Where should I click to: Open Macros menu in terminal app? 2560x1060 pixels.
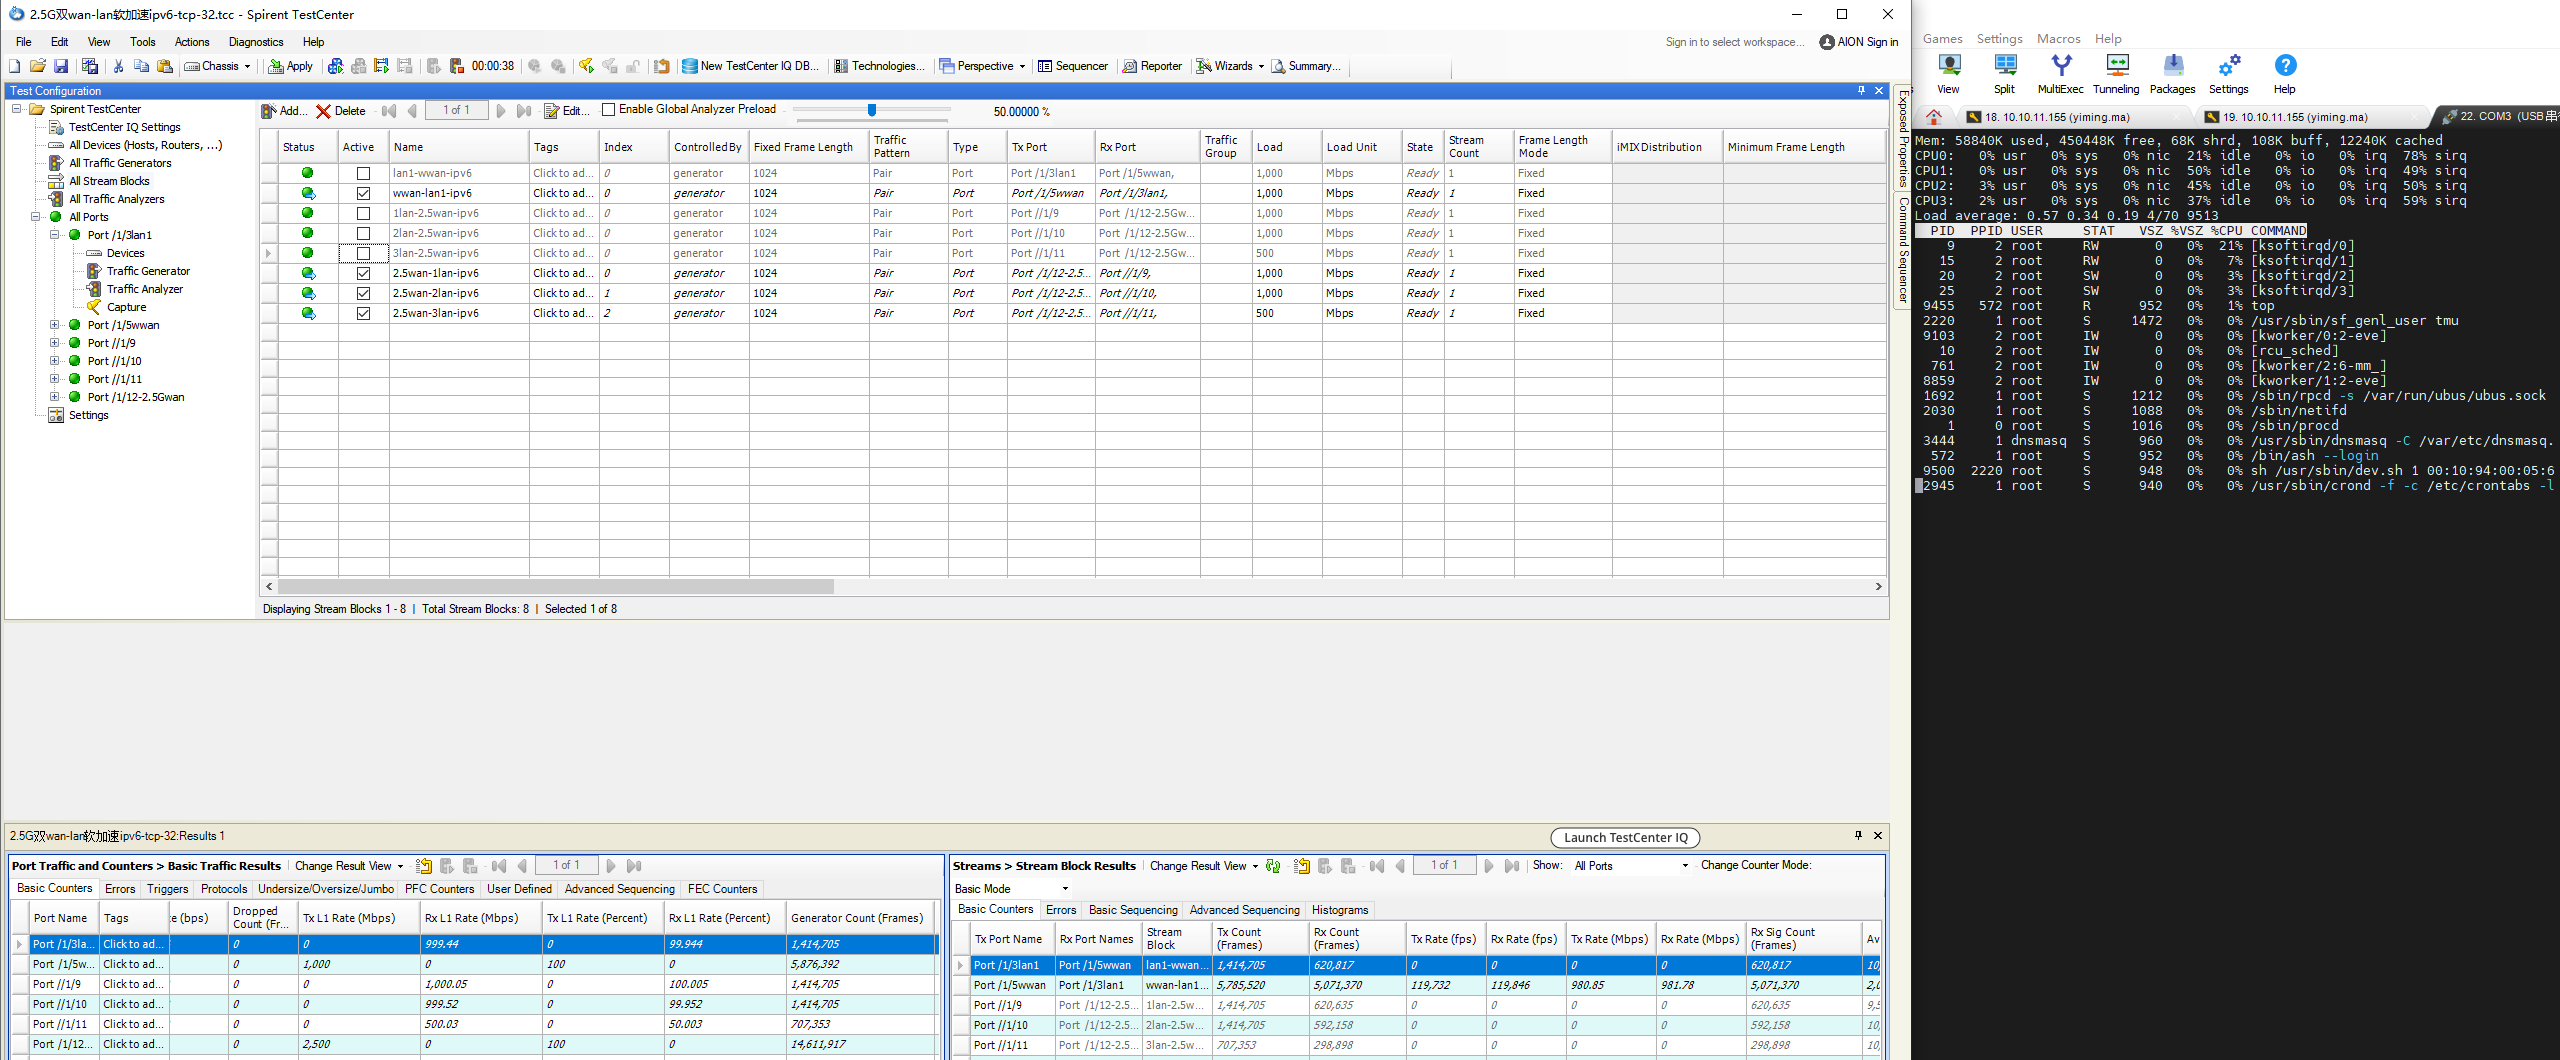[x=2059, y=39]
